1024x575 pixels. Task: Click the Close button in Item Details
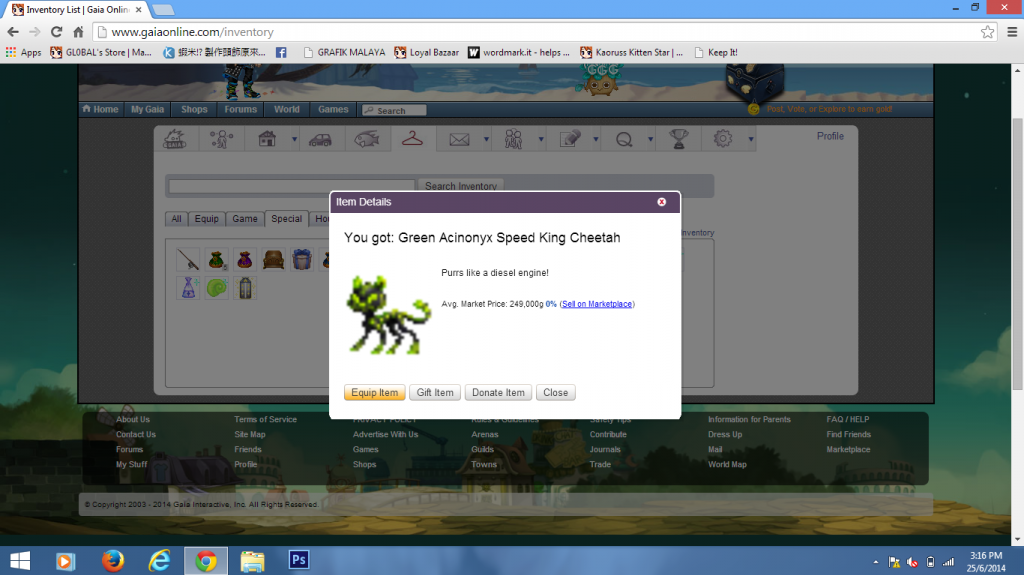click(x=556, y=393)
